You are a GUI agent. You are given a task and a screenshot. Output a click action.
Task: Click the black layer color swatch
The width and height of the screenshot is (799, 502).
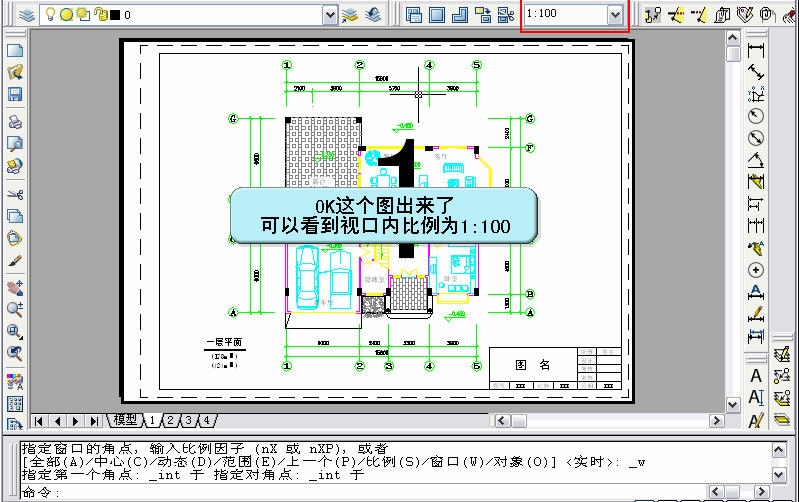tap(115, 15)
